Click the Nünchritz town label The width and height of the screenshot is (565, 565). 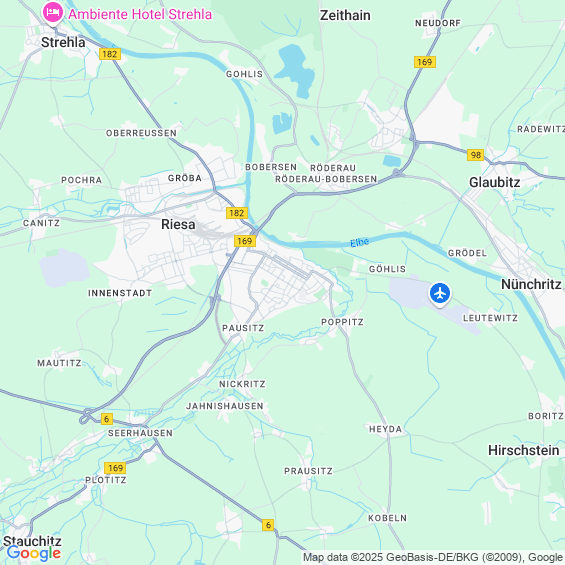531,284
